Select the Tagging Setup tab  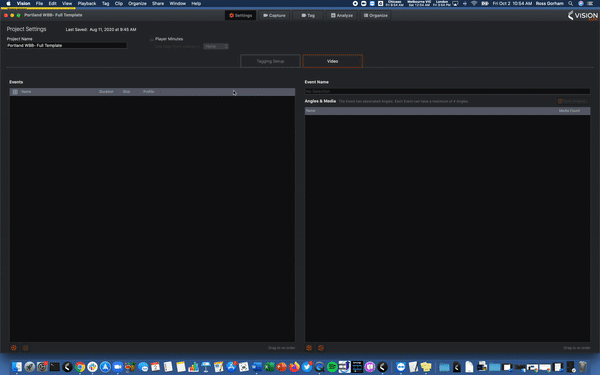click(270, 61)
